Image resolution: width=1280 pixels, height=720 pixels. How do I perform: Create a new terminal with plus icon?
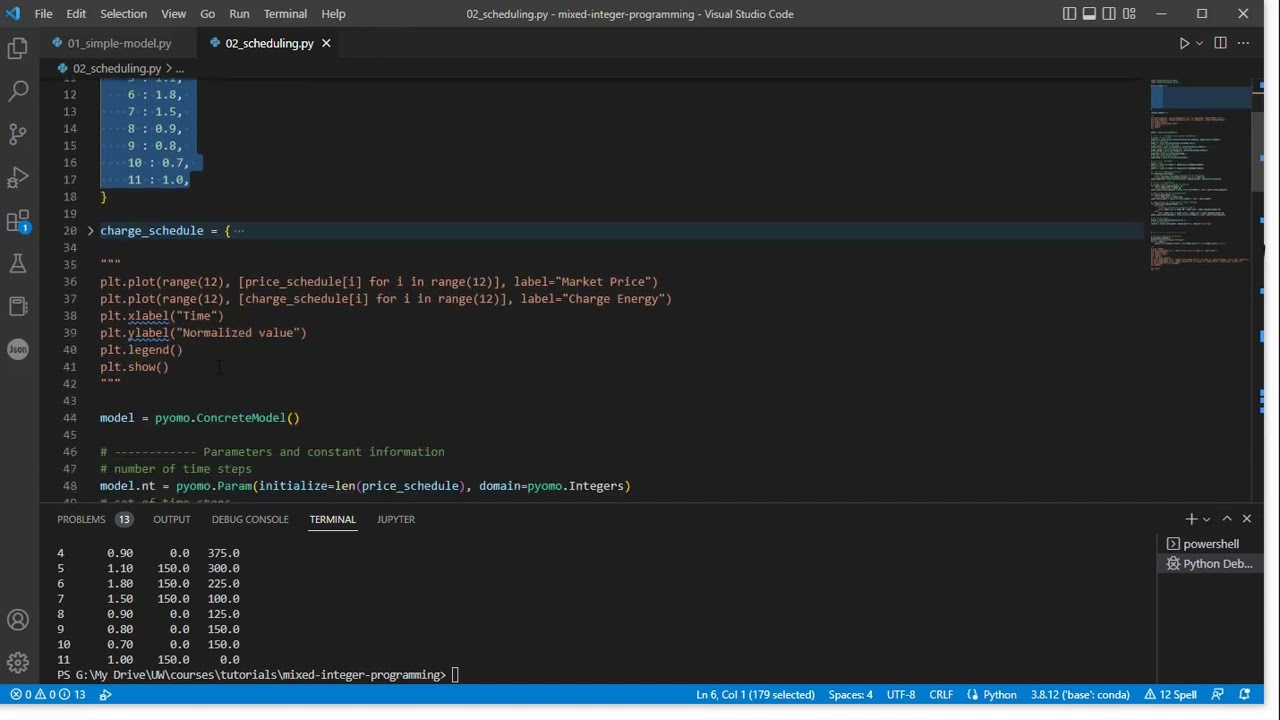coord(1191,519)
